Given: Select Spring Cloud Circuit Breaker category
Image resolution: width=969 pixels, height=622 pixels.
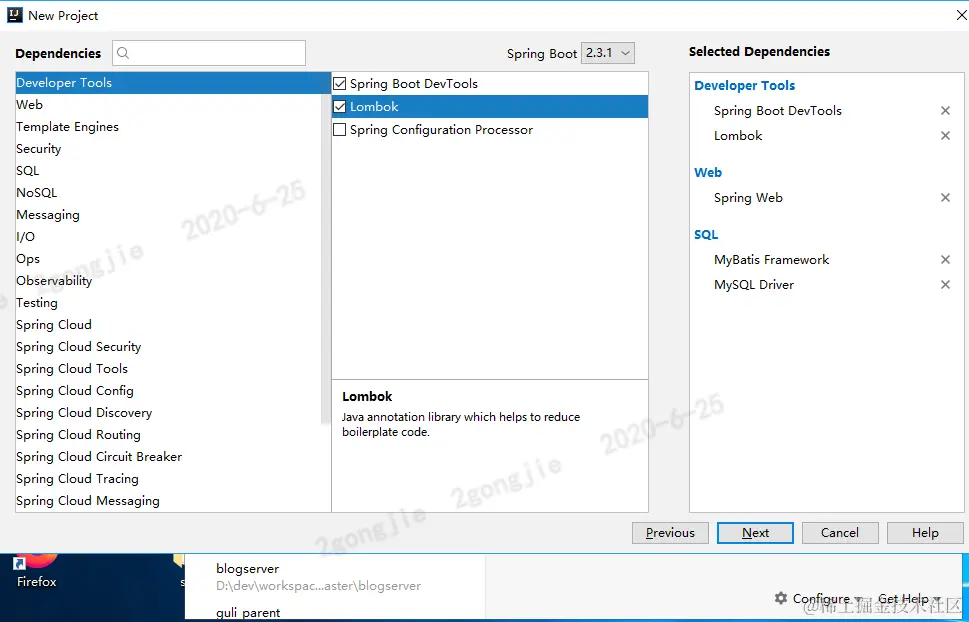Looking at the screenshot, I should coord(169,457).
